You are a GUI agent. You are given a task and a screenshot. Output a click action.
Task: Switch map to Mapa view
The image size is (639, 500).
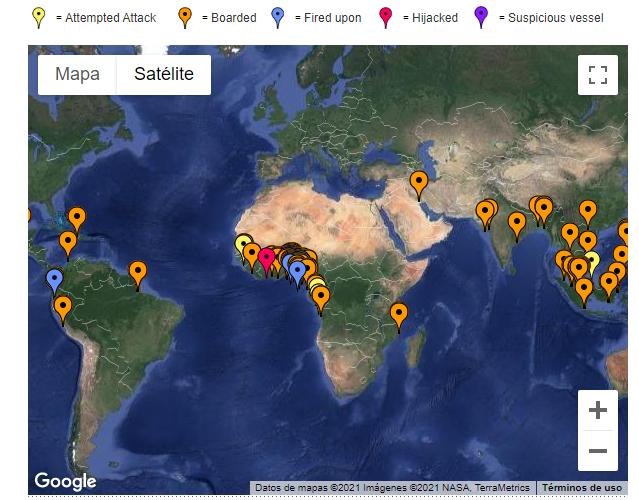(x=77, y=75)
